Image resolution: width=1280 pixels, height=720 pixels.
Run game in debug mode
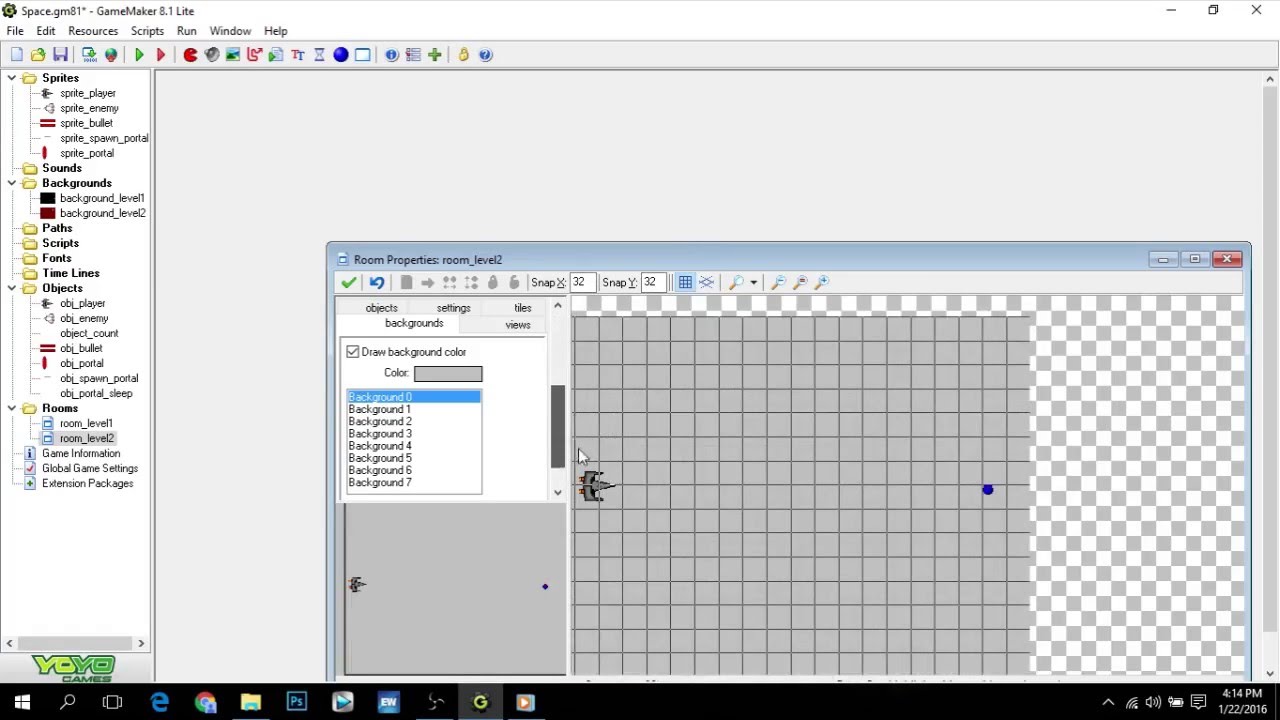(x=160, y=55)
